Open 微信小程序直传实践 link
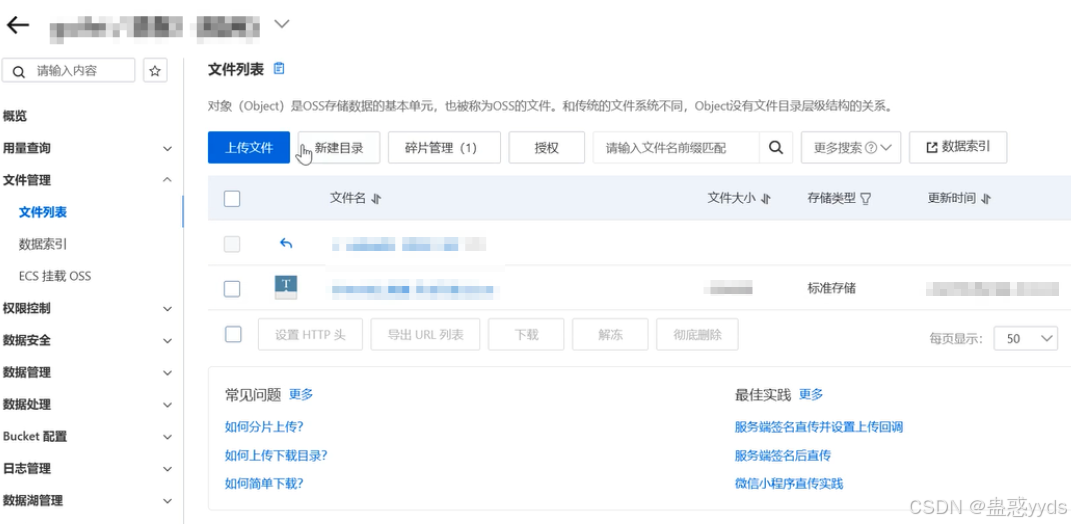Image resolution: width=1071 pixels, height=524 pixels. point(789,484)
